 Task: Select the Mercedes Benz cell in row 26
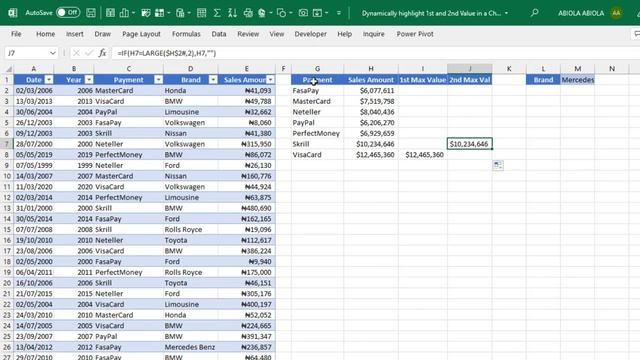pos(190,347)
